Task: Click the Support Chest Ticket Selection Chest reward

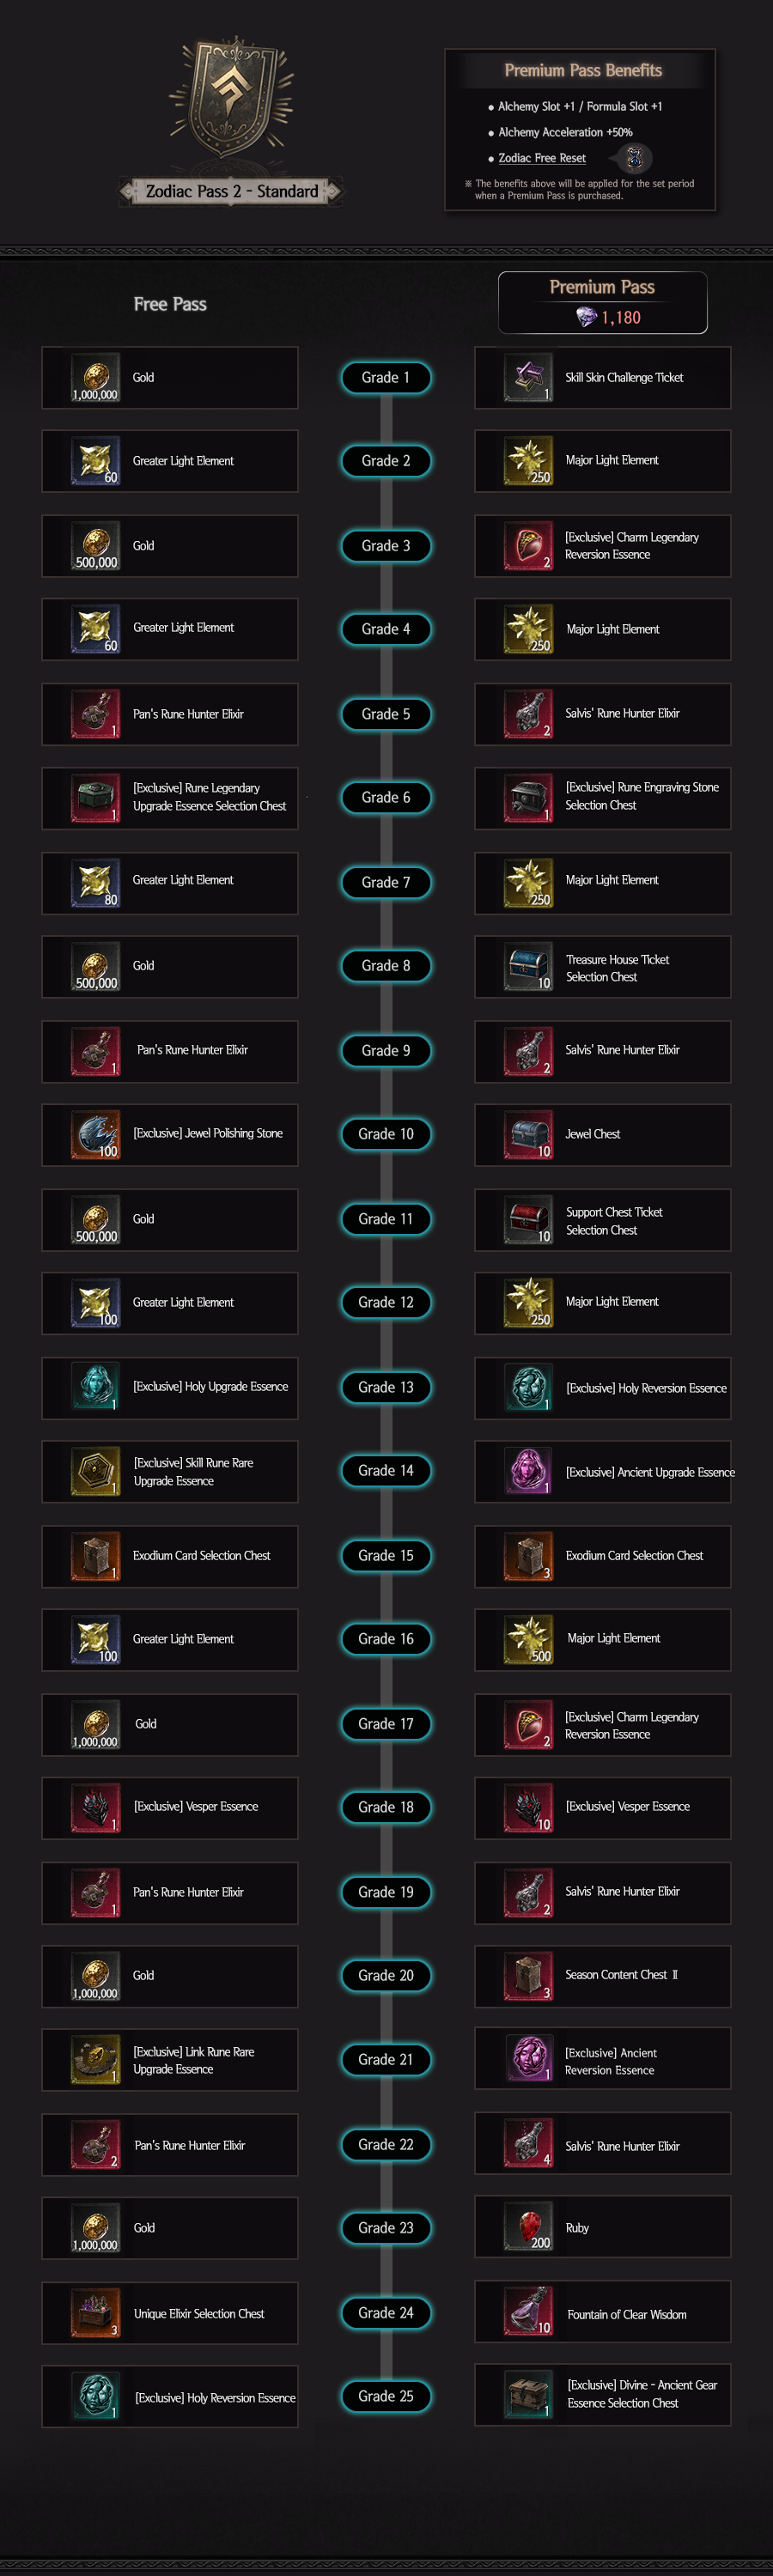Action: (x=603, y=1220)
